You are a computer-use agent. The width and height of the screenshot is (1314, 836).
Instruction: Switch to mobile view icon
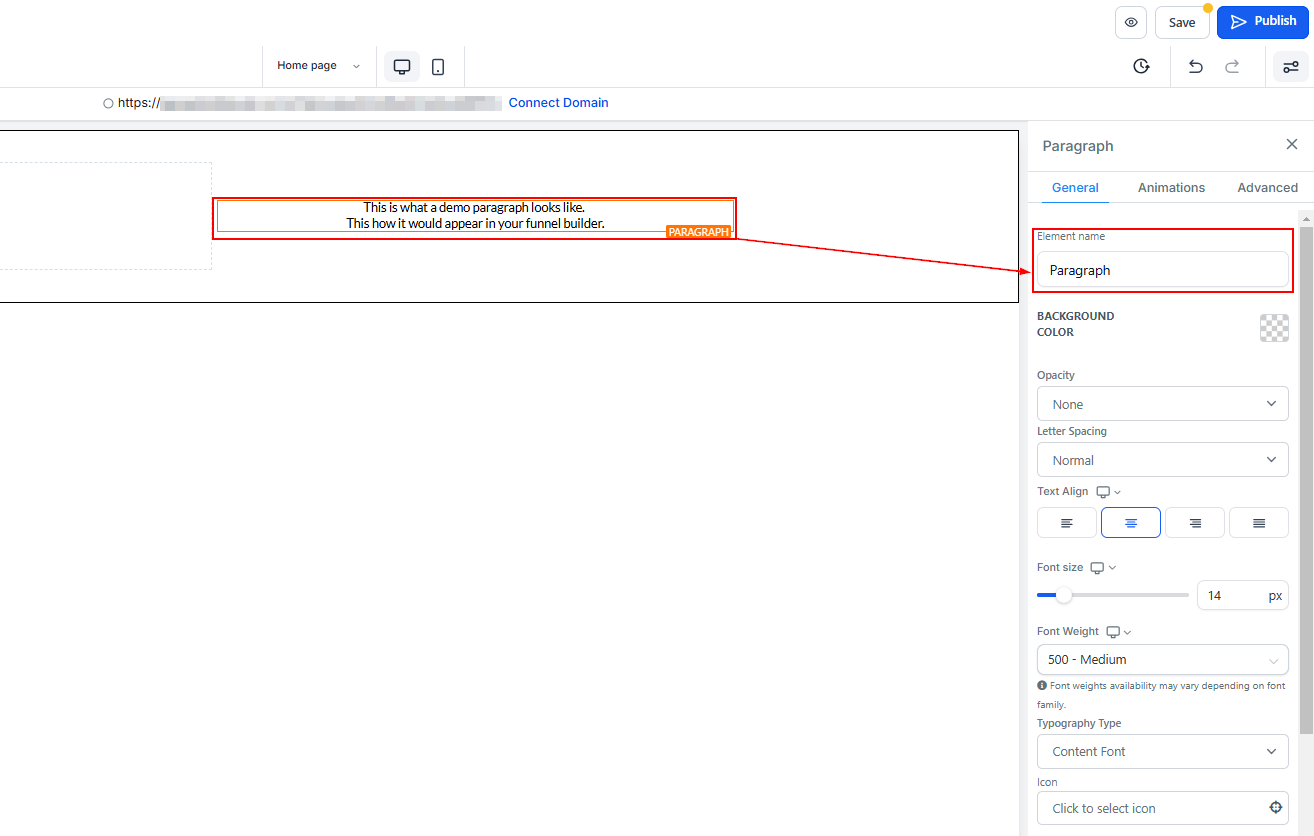click(x=438, y=67)
